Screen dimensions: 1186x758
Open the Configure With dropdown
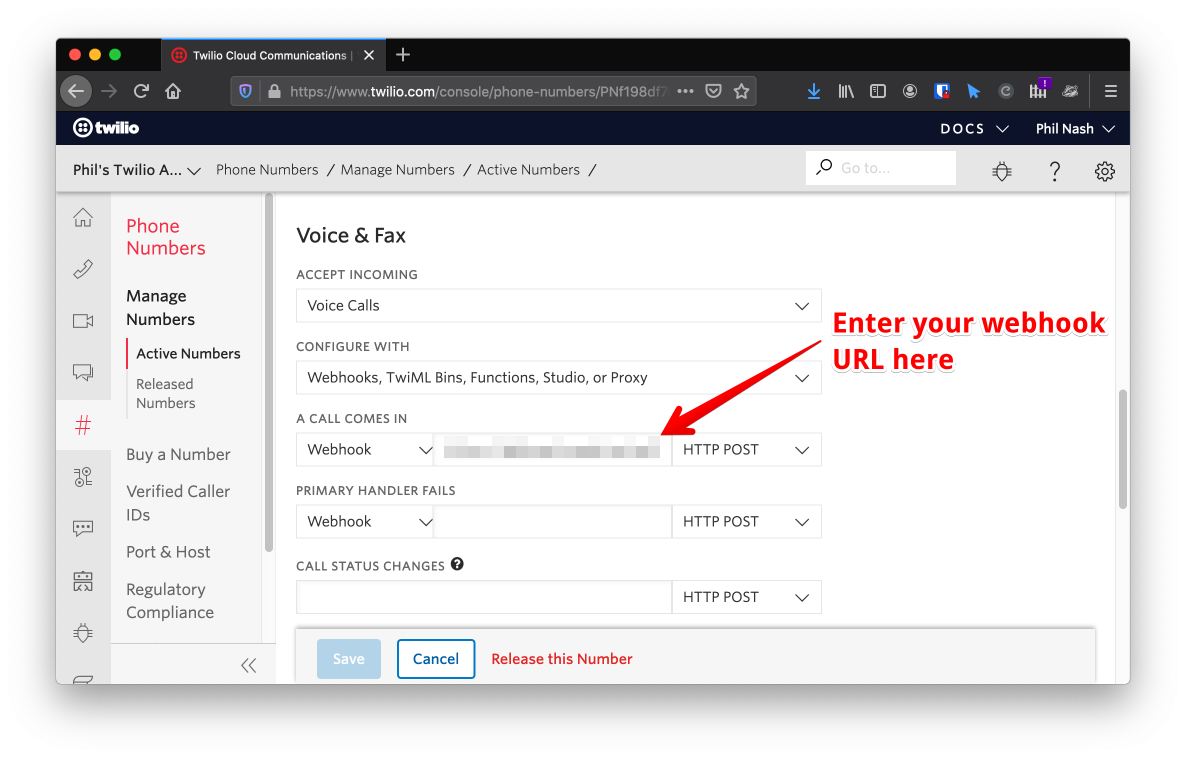pos(558,377)
